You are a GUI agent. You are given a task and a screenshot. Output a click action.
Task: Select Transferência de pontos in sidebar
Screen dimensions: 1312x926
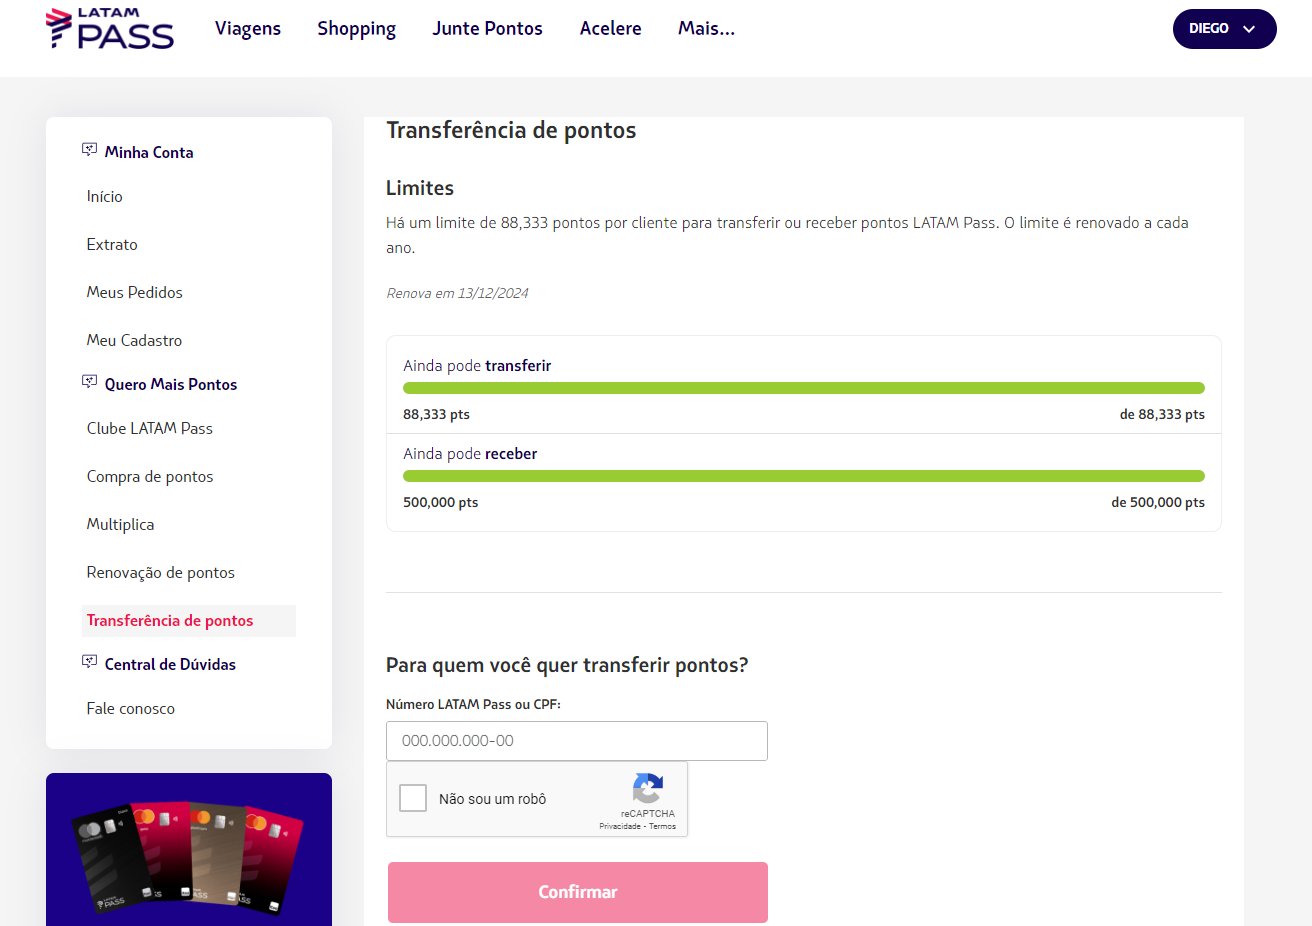(189, 621)
